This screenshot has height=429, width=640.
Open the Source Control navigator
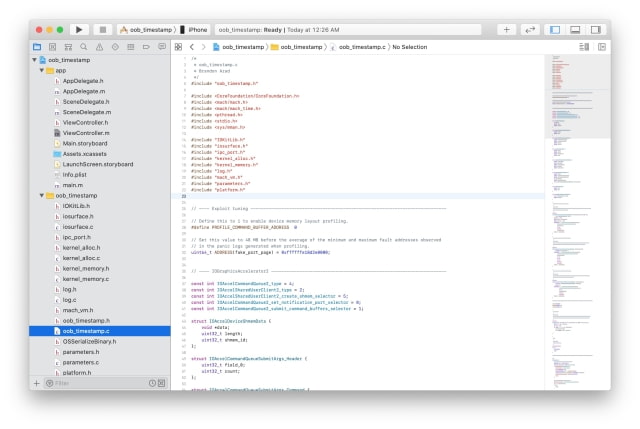pos(52,47)
